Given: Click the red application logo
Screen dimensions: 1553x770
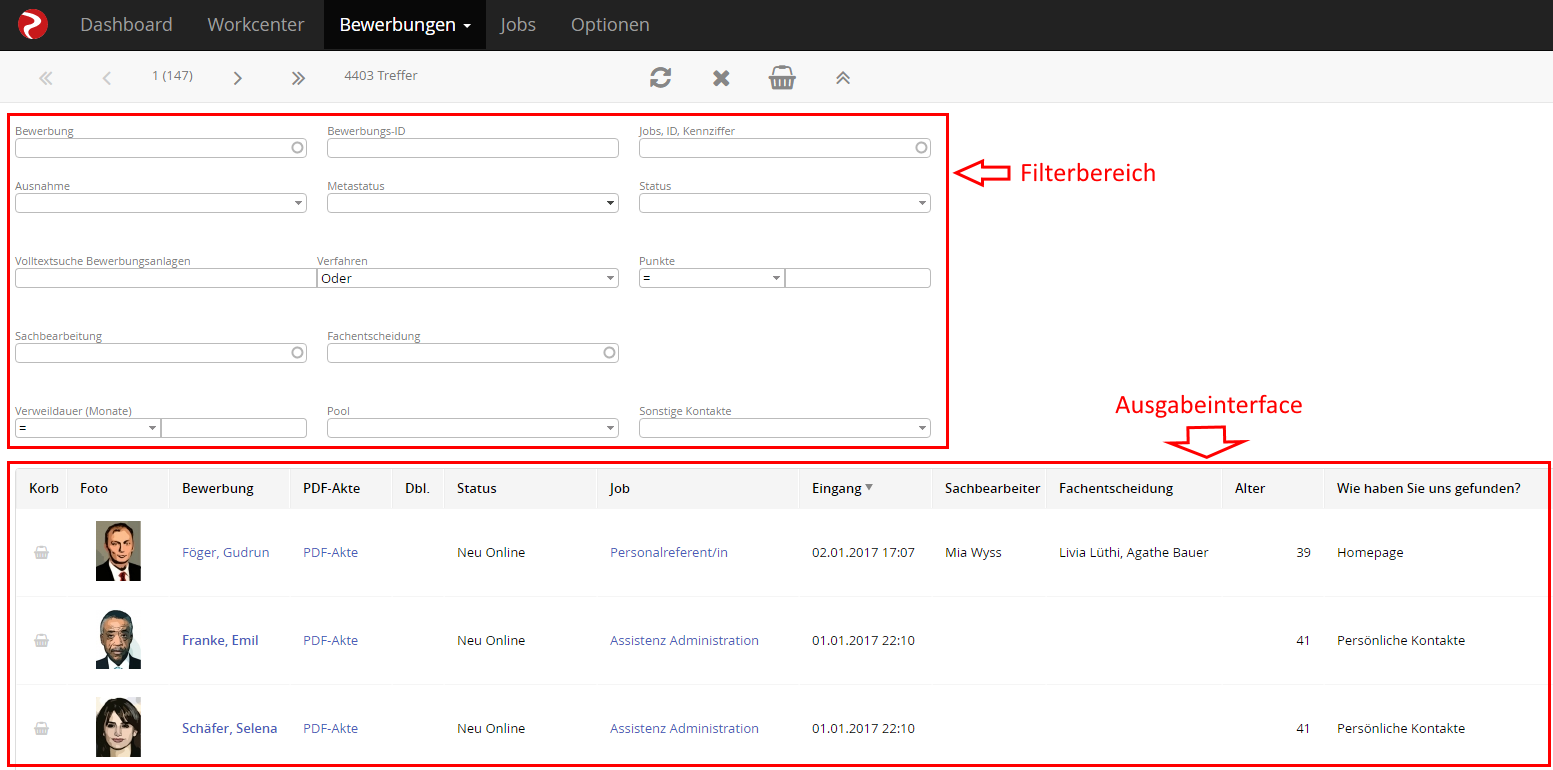Looking at the screenshot, I should pyautogui.click(x=33, y=24).
